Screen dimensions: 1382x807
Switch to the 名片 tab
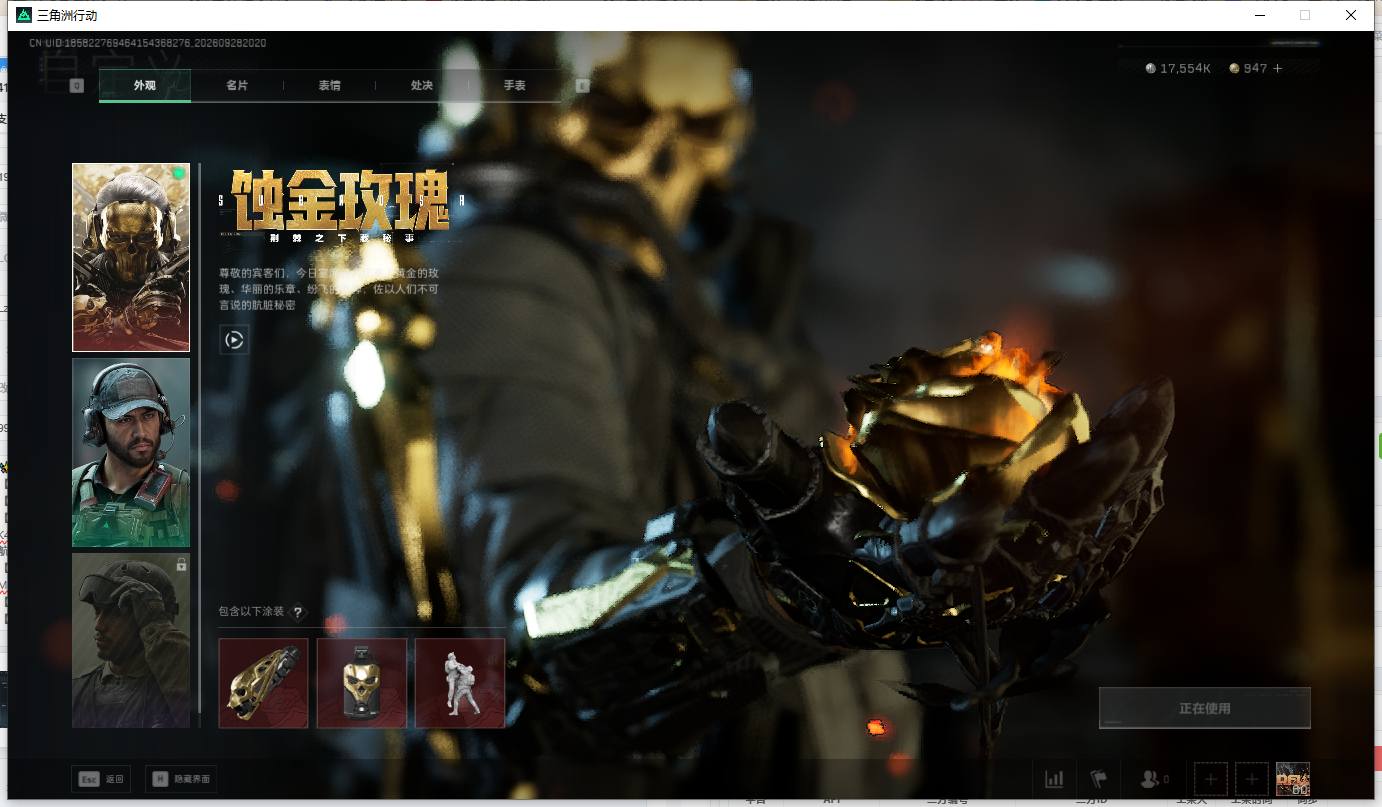(237, 85)
